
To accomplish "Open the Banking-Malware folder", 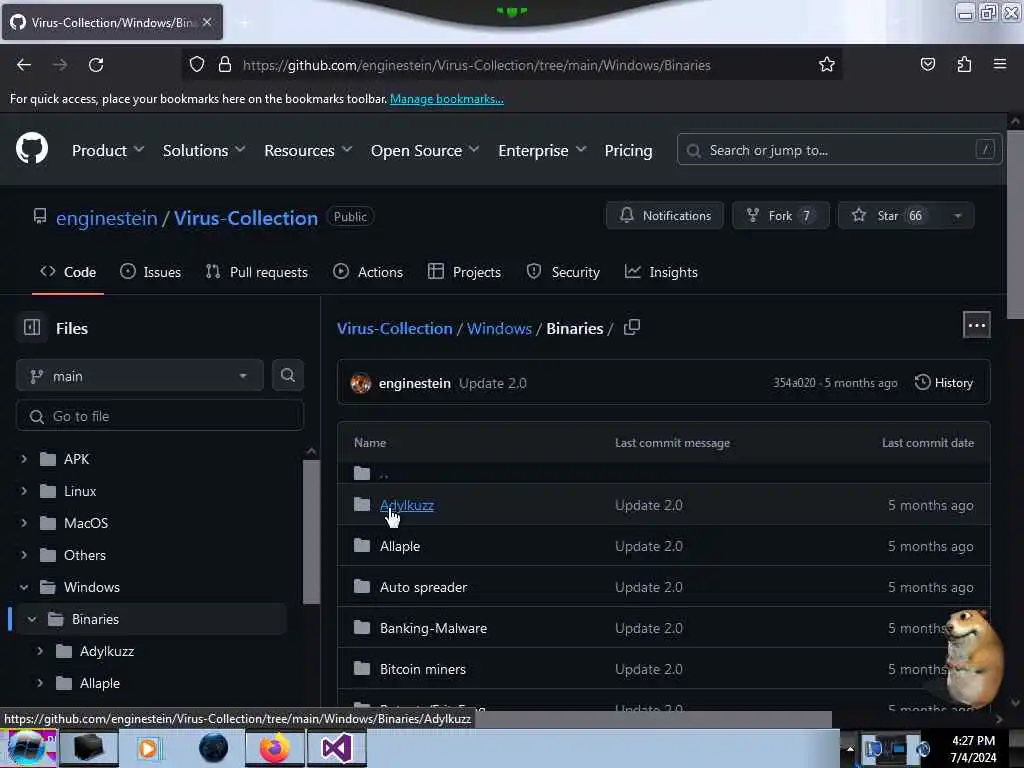I will coord(433,628).
